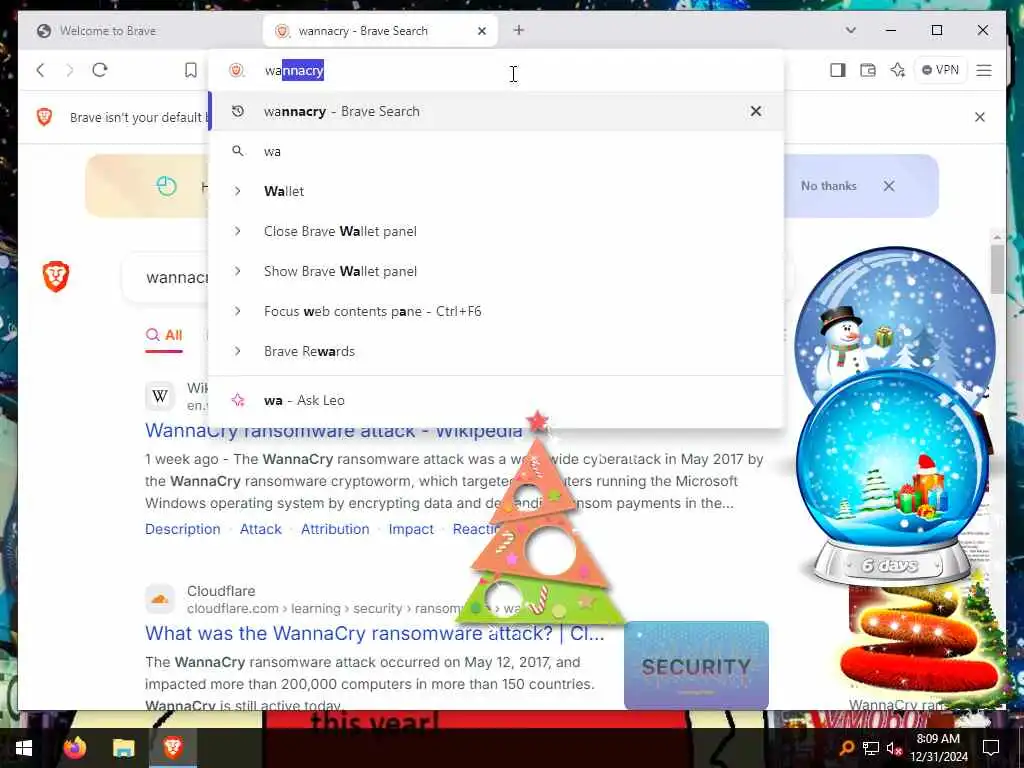Open the VPN button
Screen dimensions: 1024x768
tap(940, 70)
